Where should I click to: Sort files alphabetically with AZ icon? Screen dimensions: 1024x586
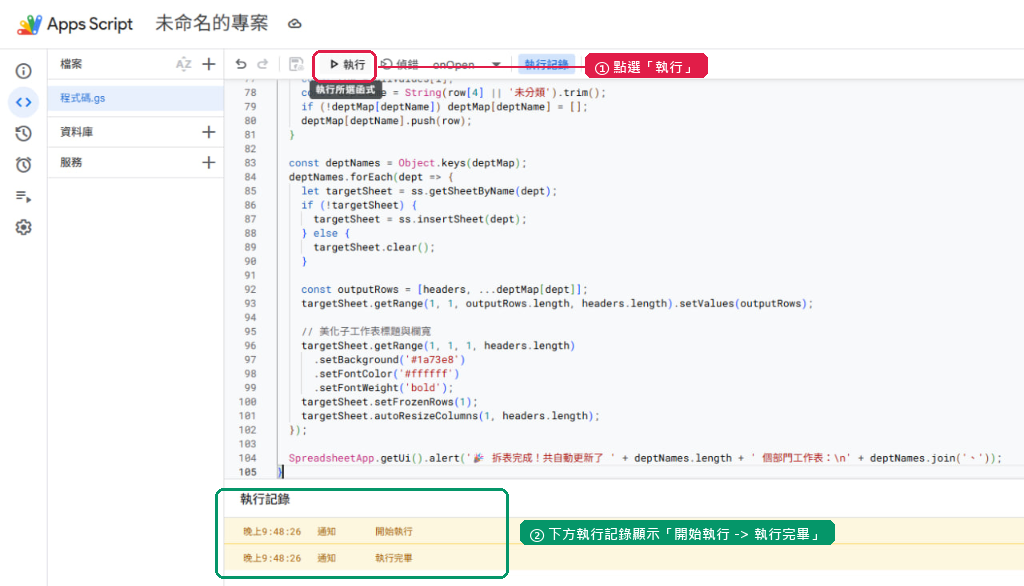pos(184,64)
